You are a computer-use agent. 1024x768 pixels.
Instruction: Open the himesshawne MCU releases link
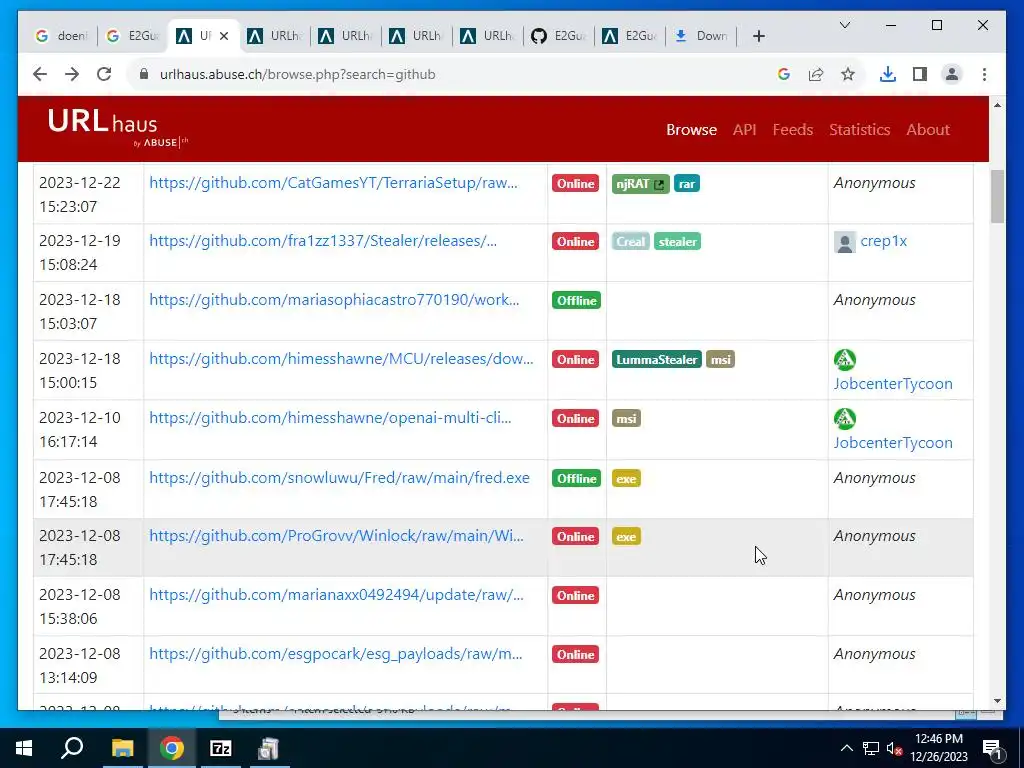pyautogui.click(x=341, y=359)
